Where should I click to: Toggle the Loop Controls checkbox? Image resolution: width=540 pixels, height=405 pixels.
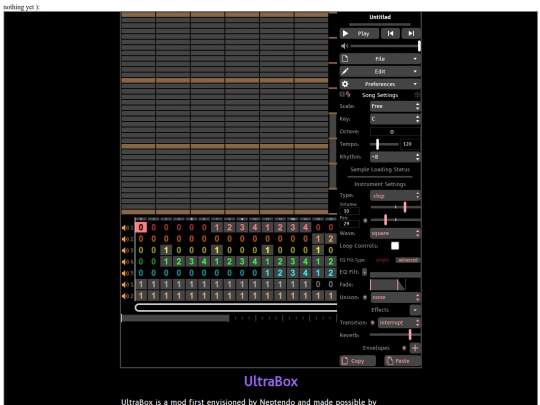pos(395,246)
